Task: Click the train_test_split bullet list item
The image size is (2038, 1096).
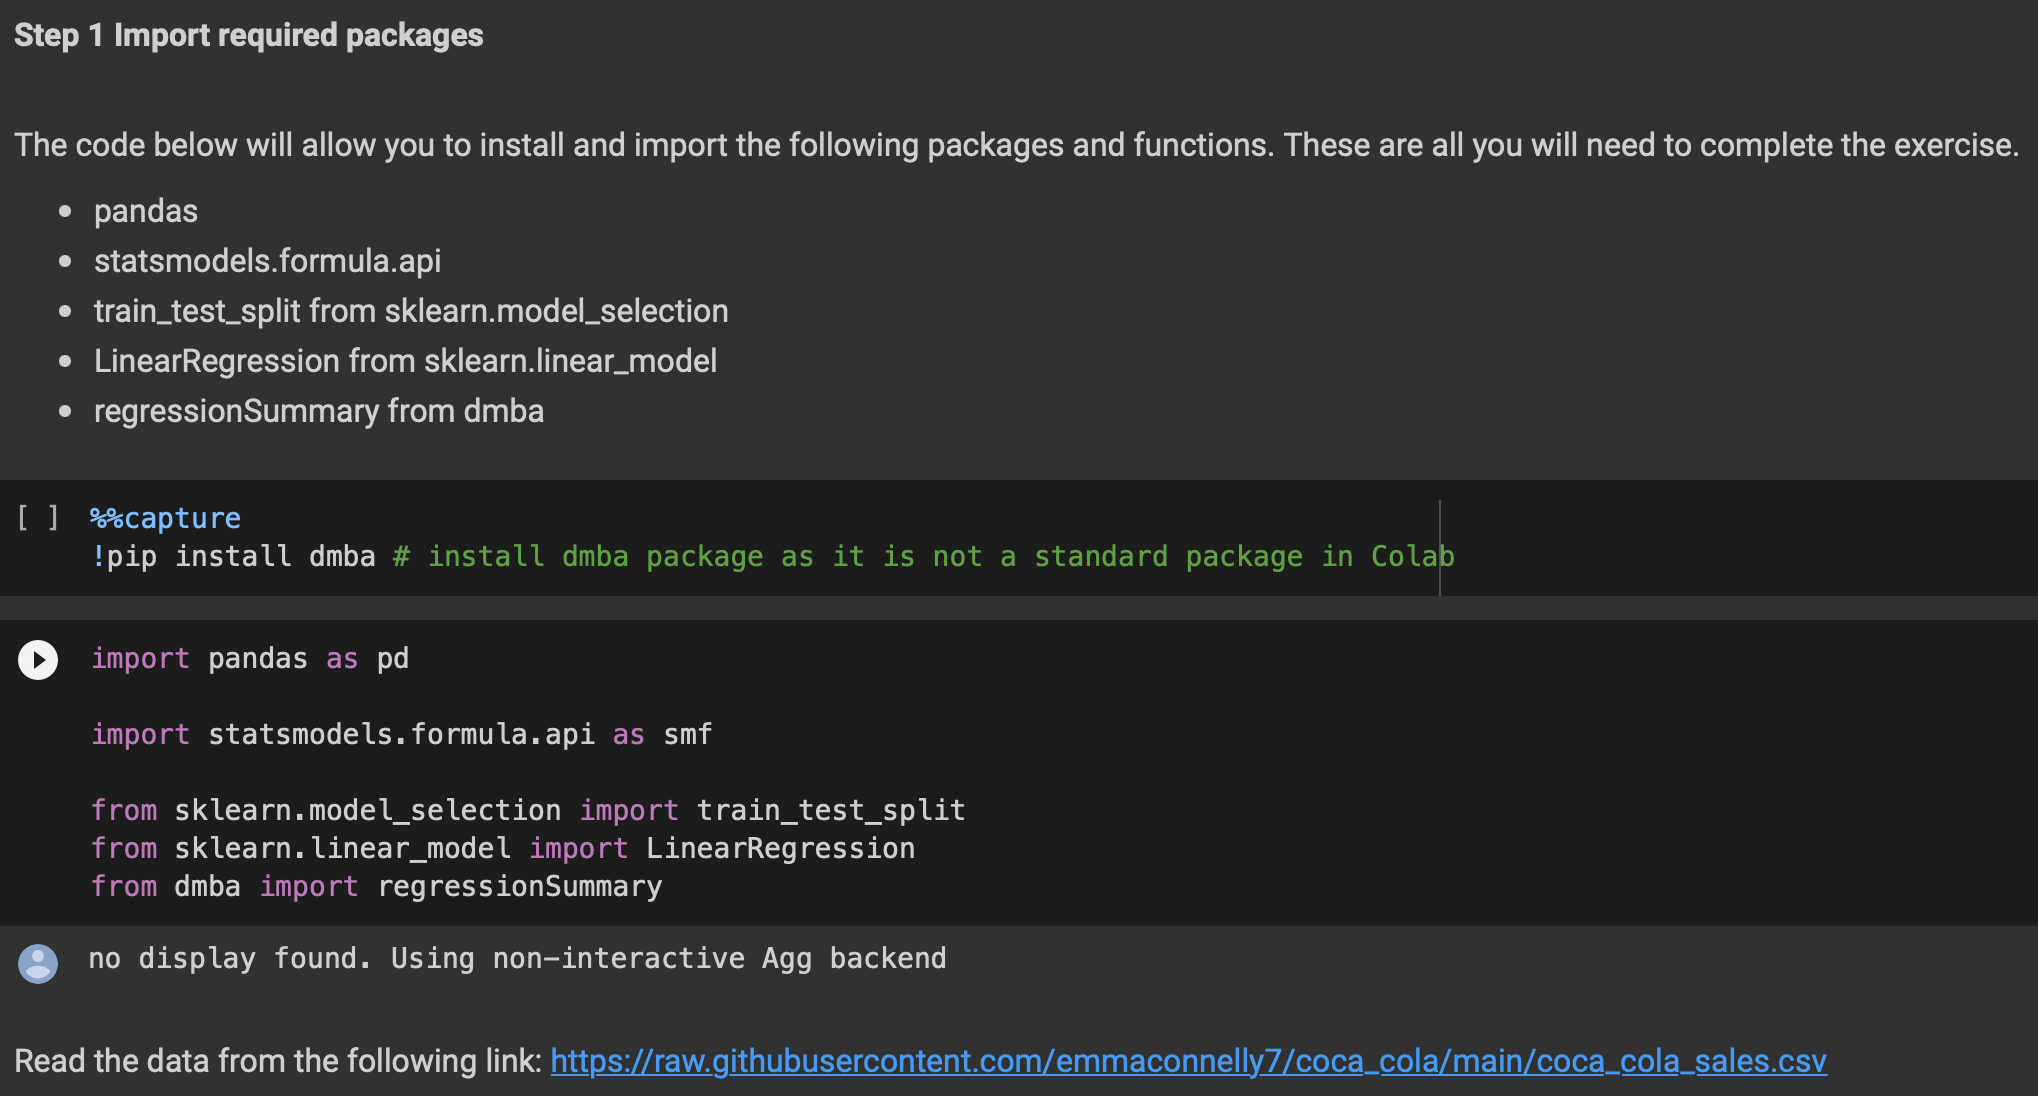Action: tap(410, 311)
